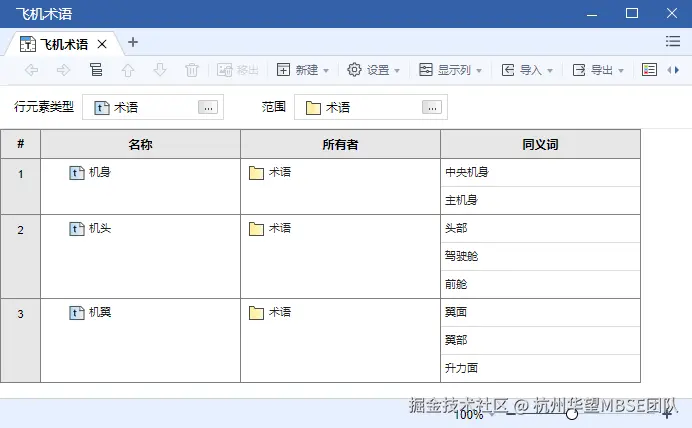Select synonym 中央机身
Image resolution: width=692 pixels, height=428 pixels.
(467, 172)
